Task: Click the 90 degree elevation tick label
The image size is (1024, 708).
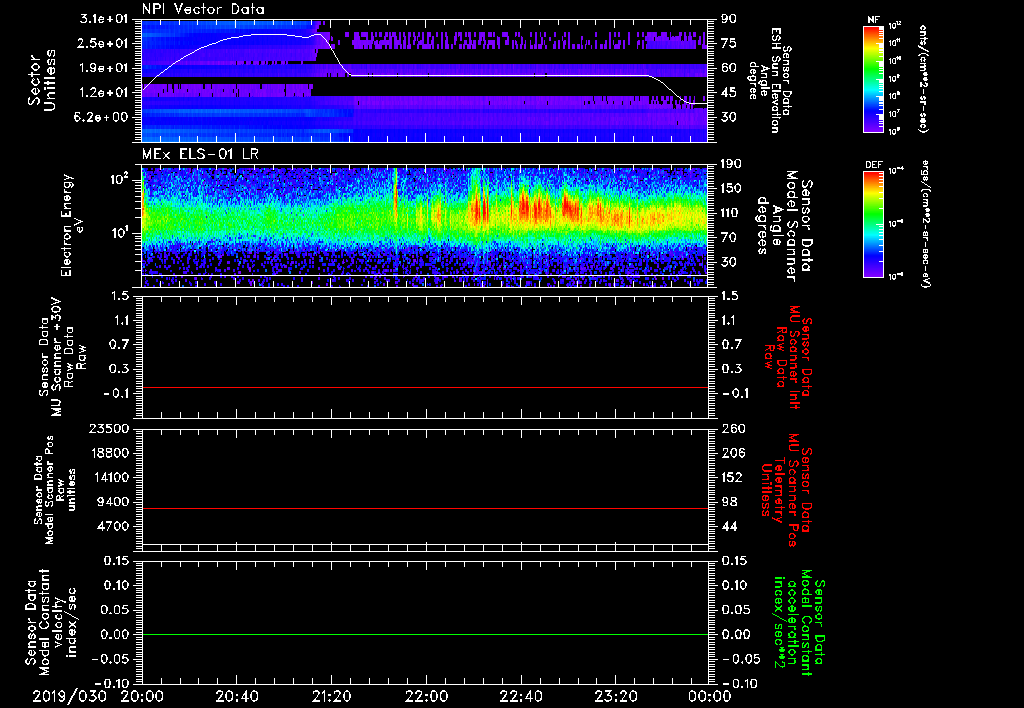Action: point(729,19)
